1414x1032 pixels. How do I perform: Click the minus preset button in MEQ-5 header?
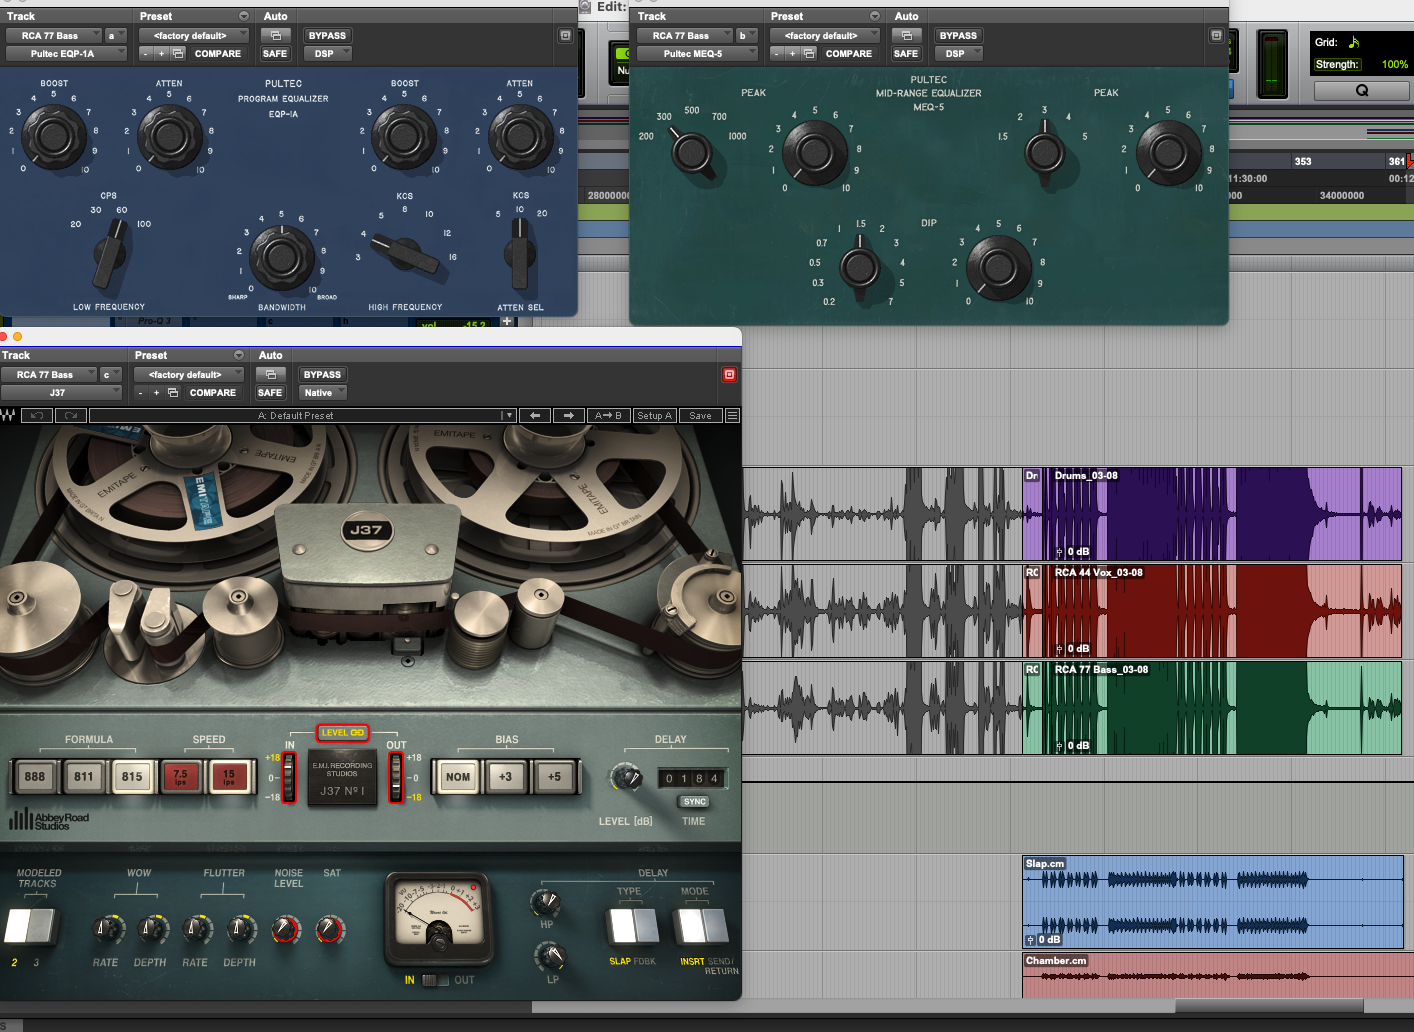777,53
